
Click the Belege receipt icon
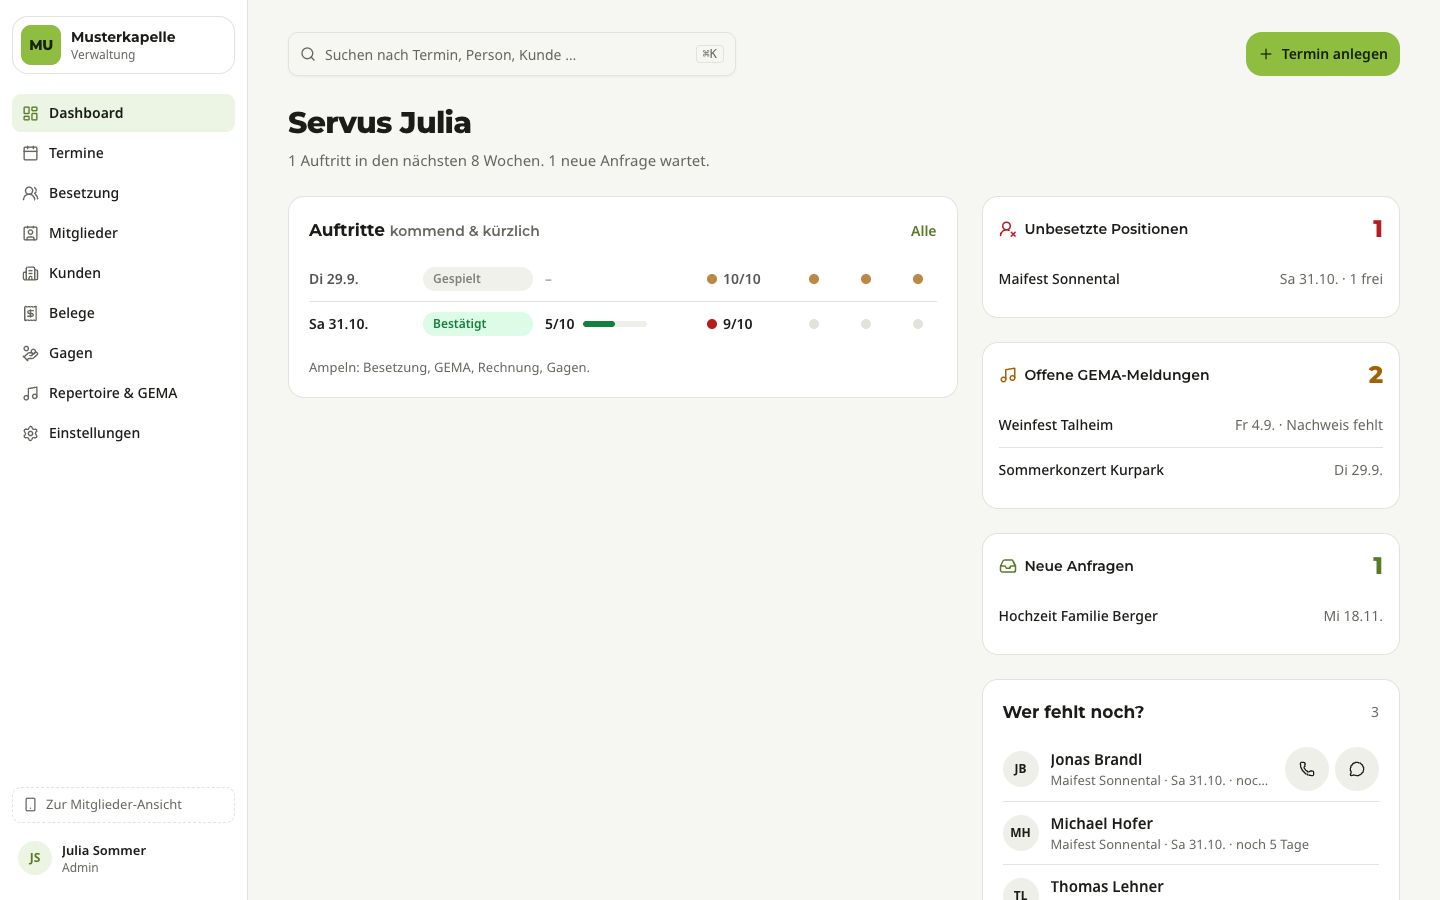point(30,313)
